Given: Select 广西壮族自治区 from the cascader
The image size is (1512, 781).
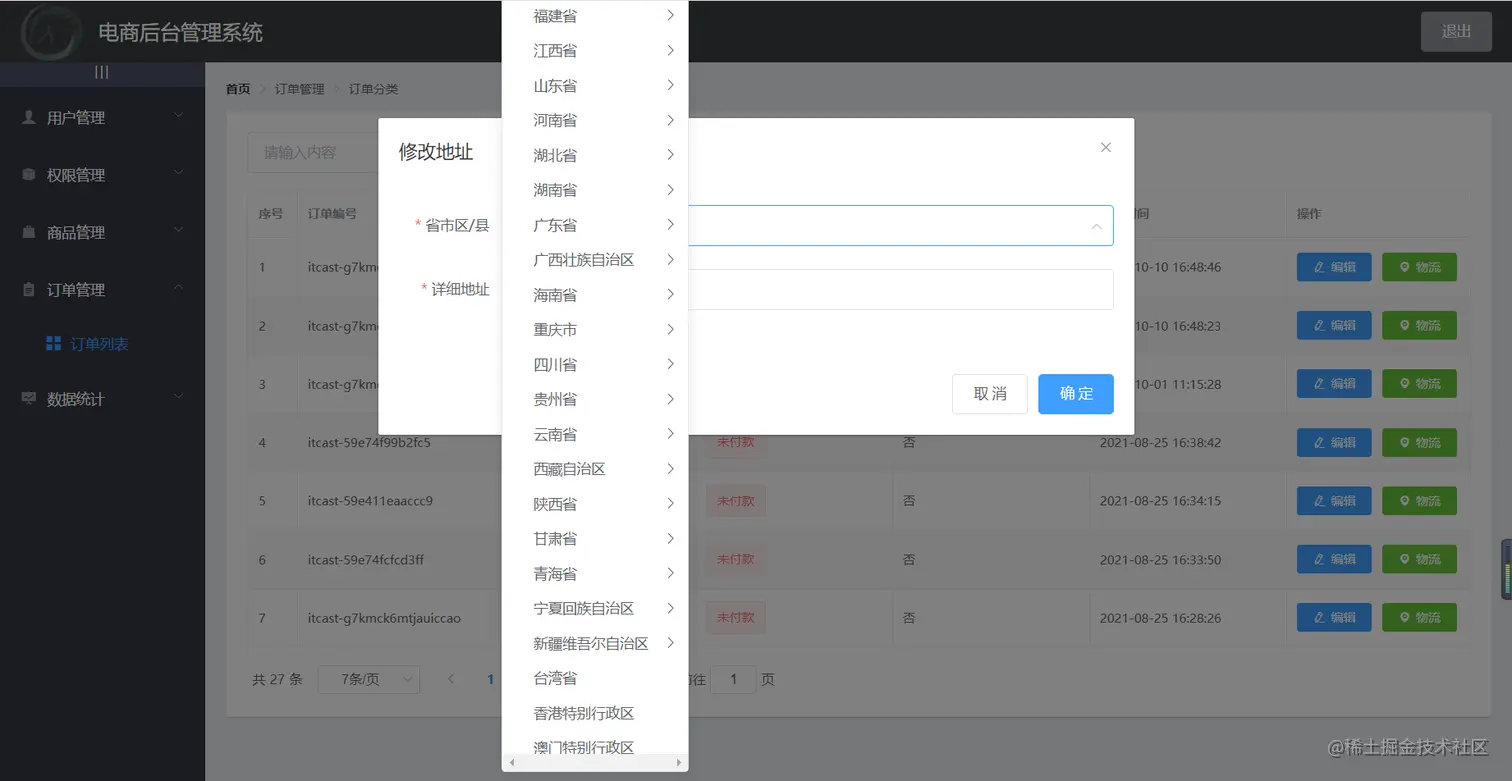Looking at the screenshot, I should click(595, 260).
